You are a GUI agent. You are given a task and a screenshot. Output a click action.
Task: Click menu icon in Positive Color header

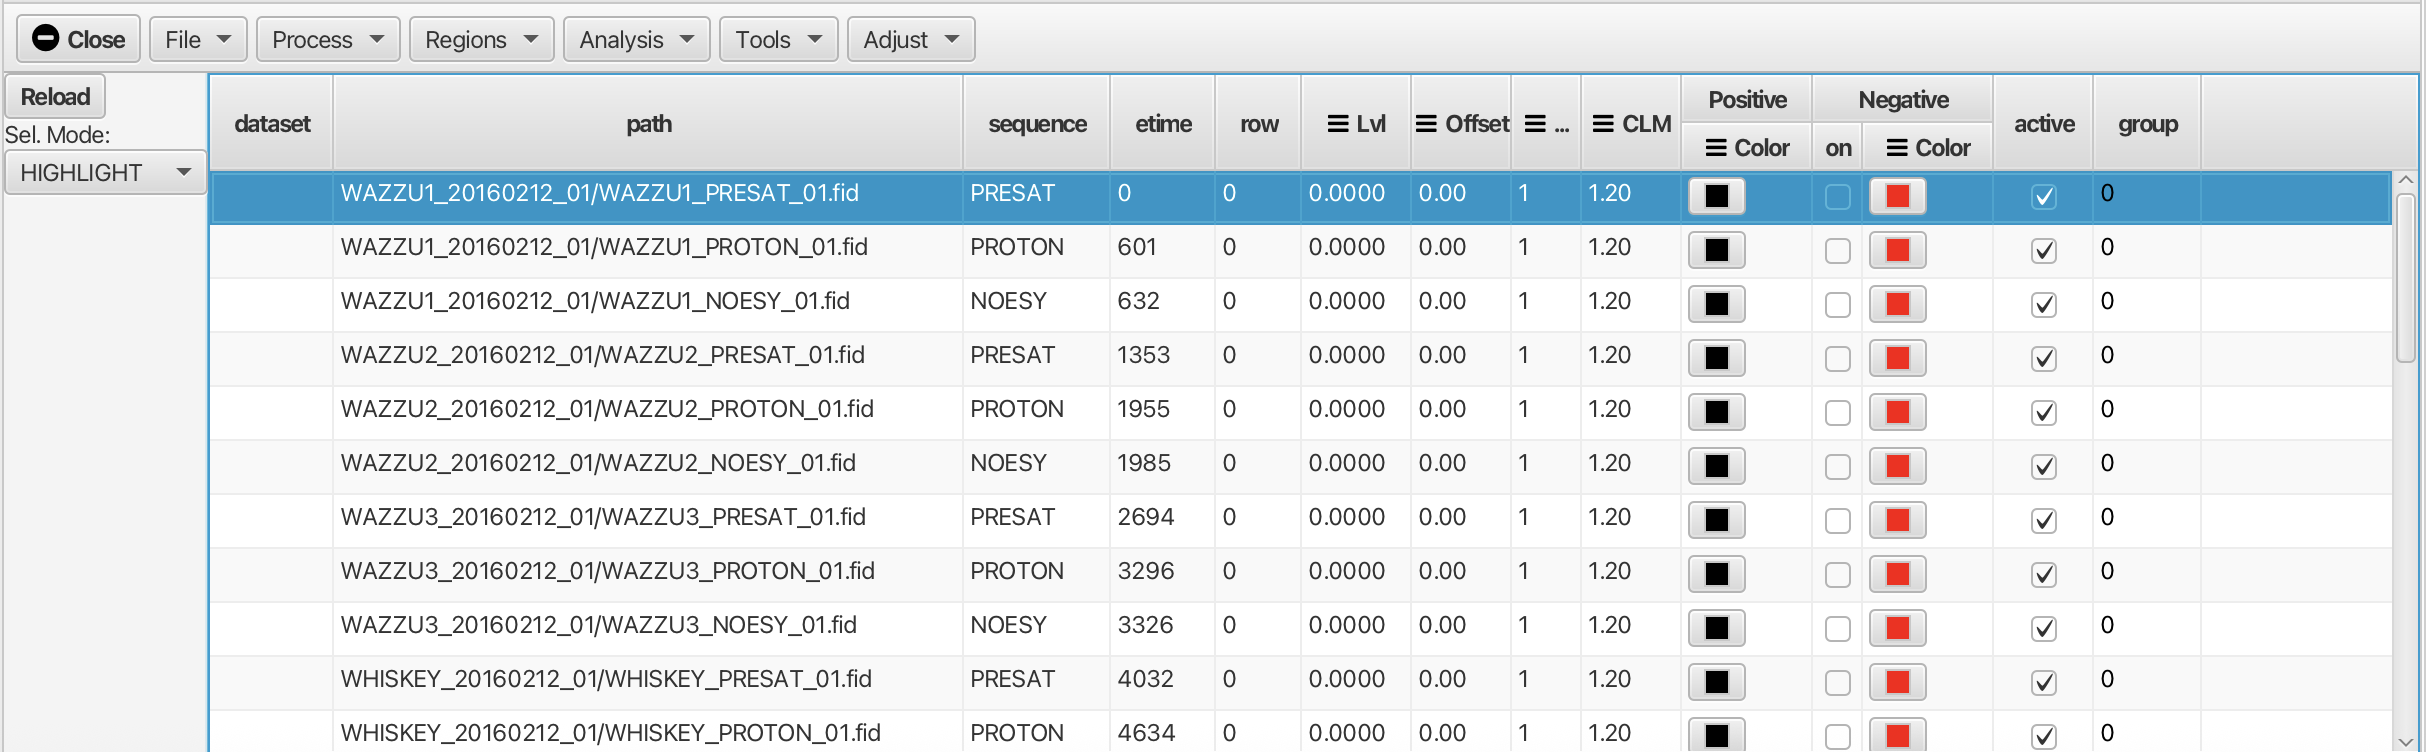coord(1715,148)
